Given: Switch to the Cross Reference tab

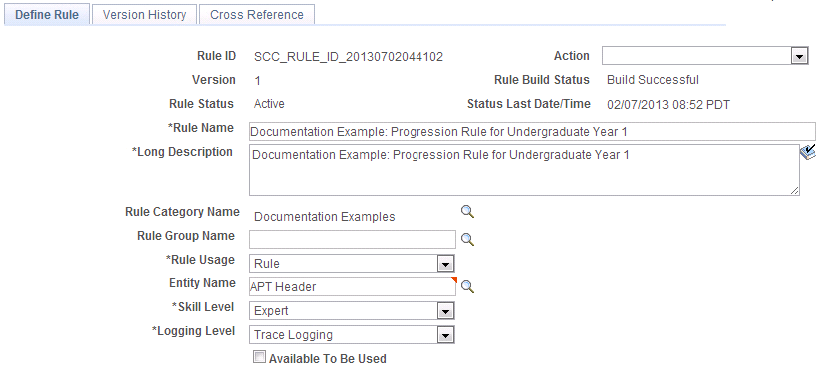Looking at the screenshot, I should [257, 14].
